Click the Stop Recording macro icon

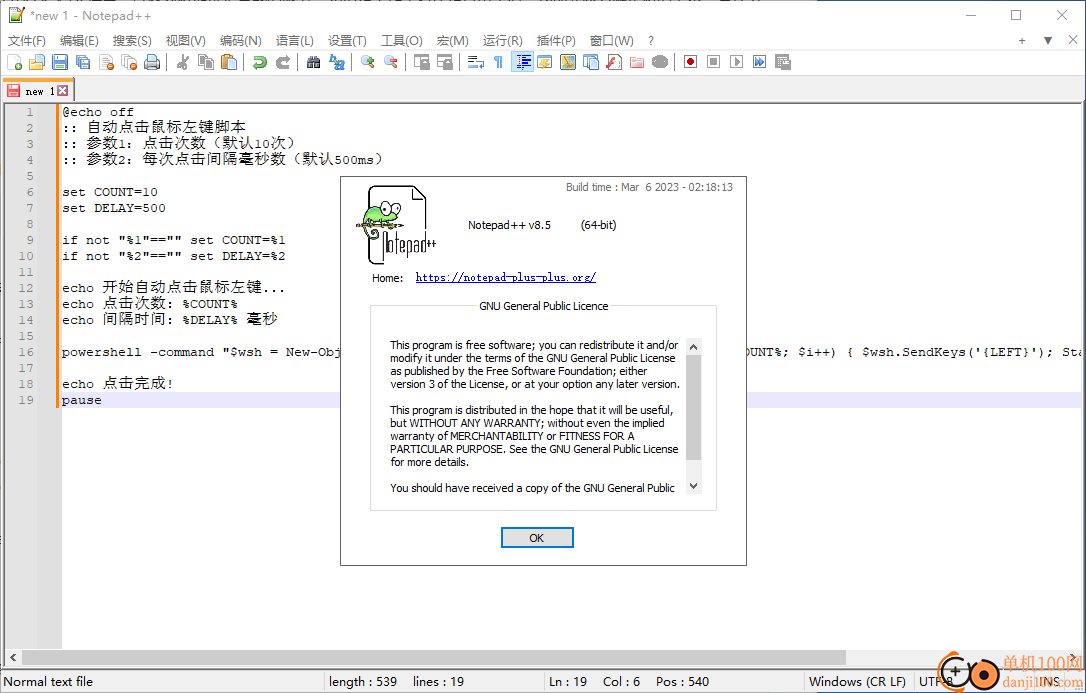713,62
